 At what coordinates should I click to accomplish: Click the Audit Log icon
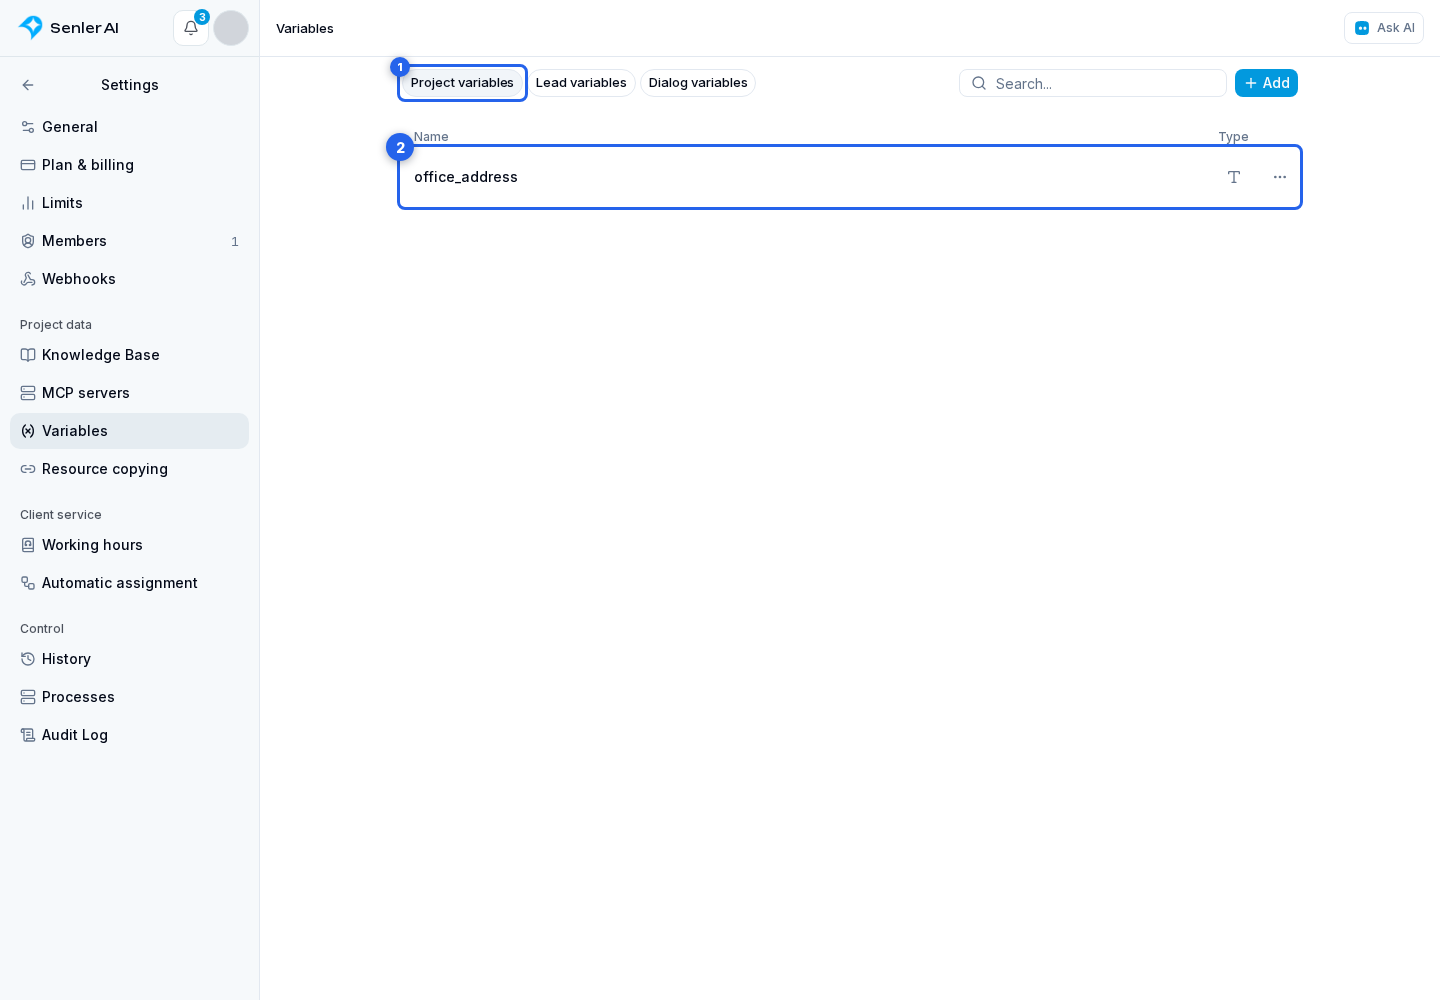click(x=28, y=735)
